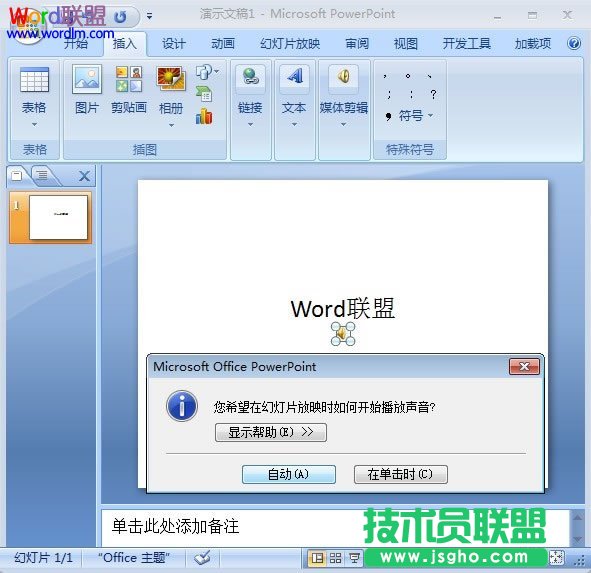Expand the 表格 dropdown arrow
Image resolution: width=591 pixels, height=573 pixels.
(x=34, y=124)
